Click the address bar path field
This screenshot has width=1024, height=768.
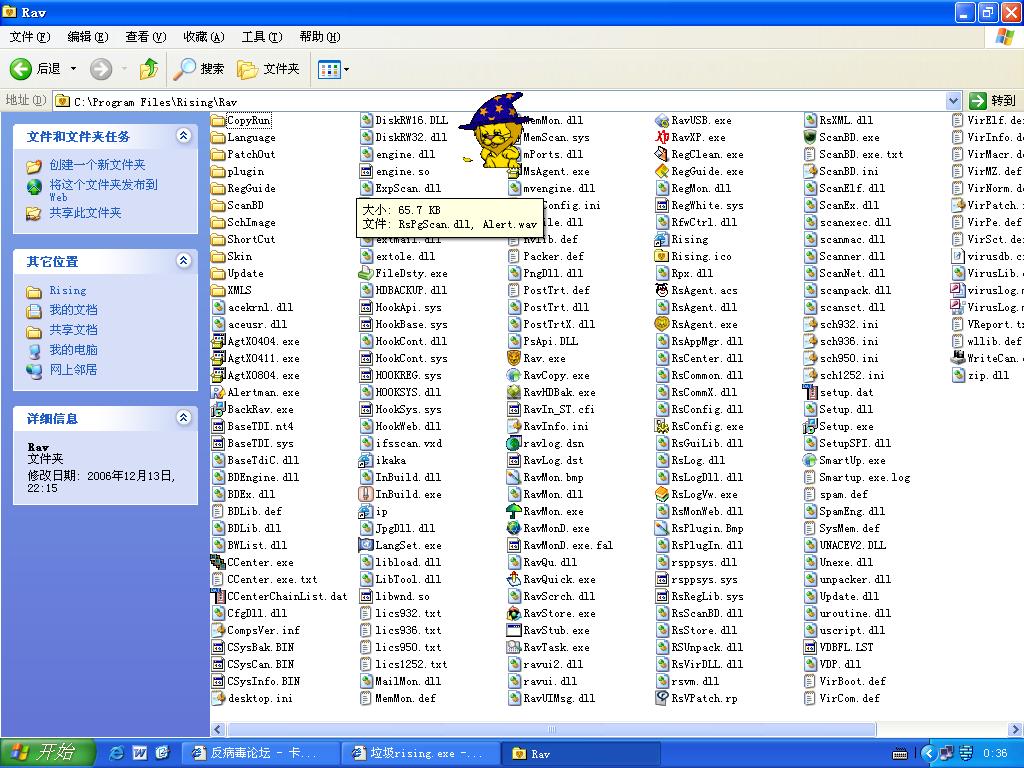coord(500,101)
